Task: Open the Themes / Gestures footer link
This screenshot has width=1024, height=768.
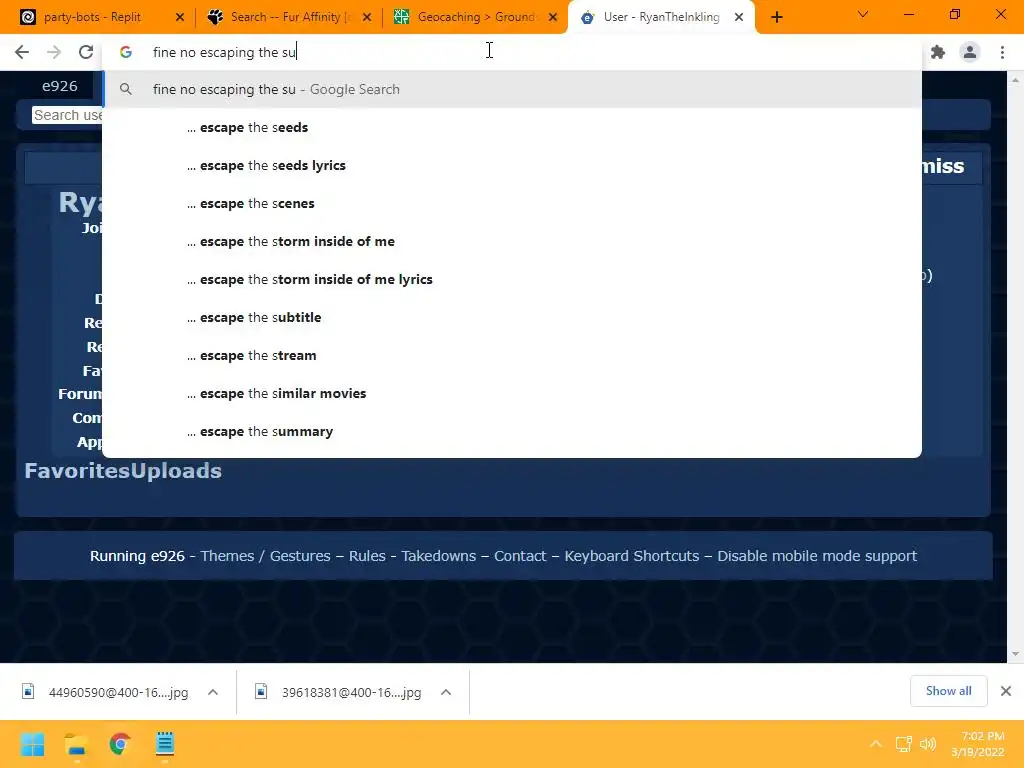Action: 265,556
